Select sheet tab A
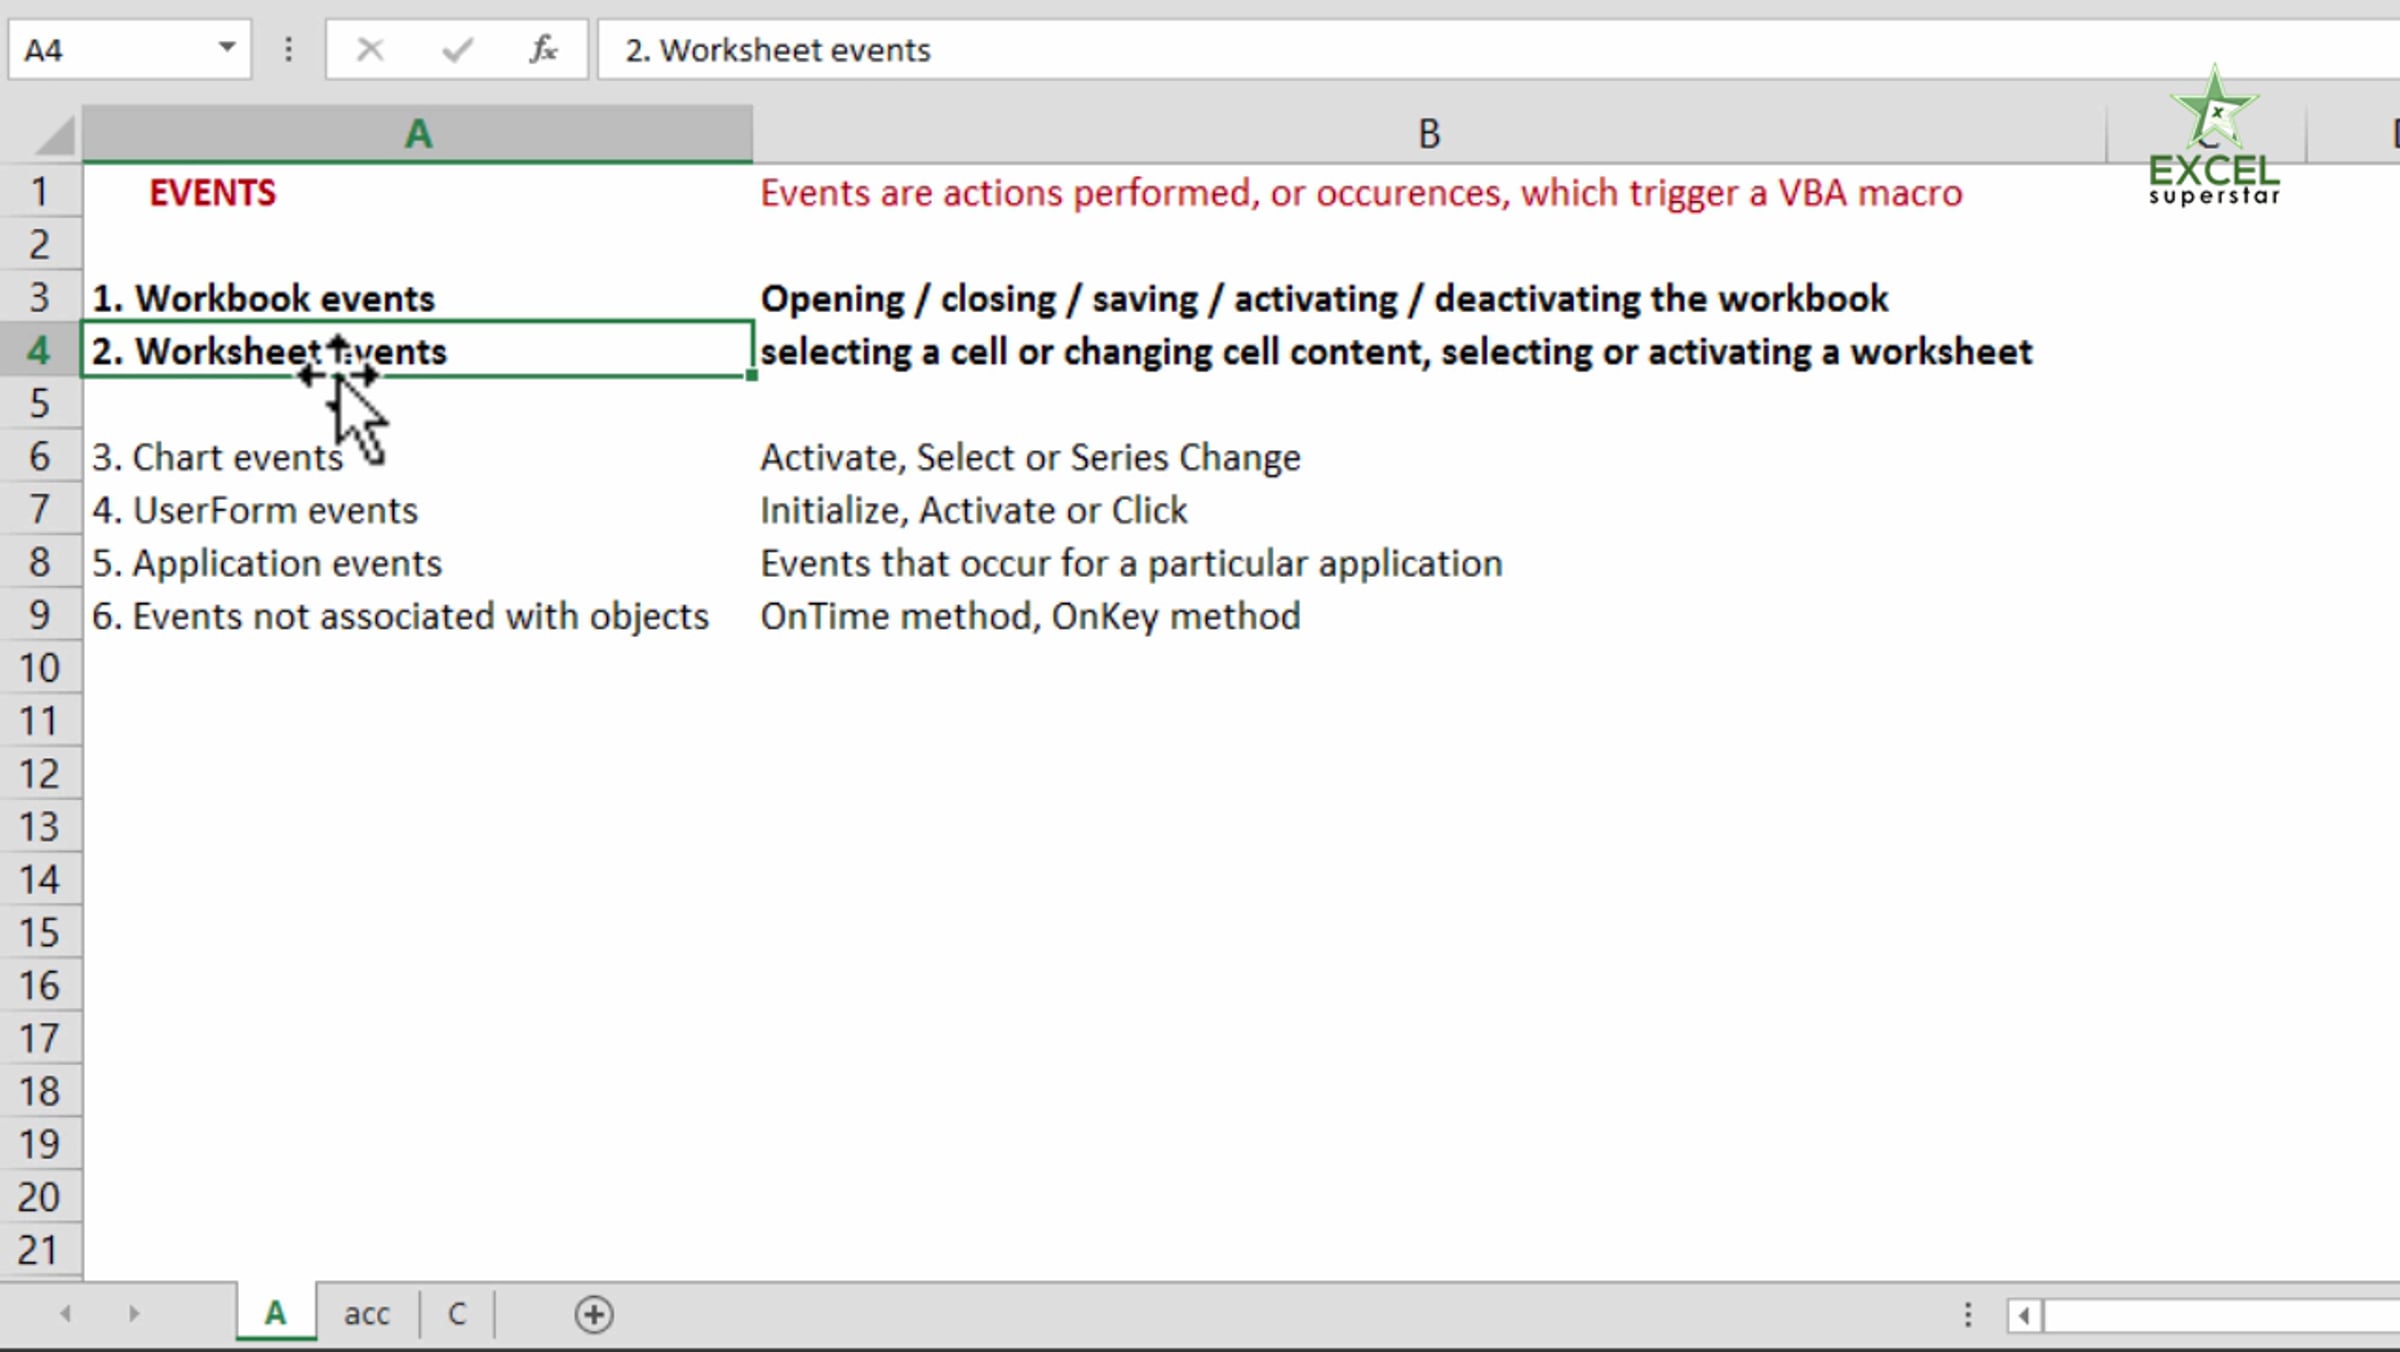Image resolution: width=2400 pixels, height=1352 pixels. (x=275, y=1313)
